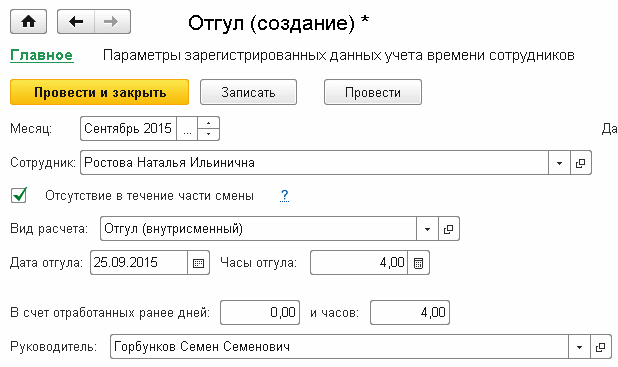Click the Отгул (создание) title

pyautogui.click(x=278, y=23)
